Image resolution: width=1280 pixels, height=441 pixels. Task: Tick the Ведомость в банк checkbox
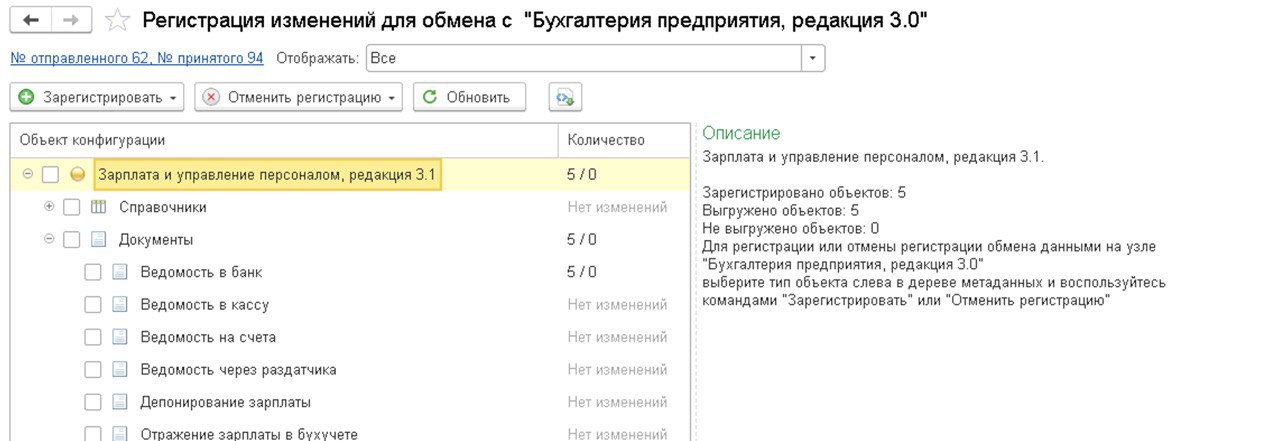point(93,272)
